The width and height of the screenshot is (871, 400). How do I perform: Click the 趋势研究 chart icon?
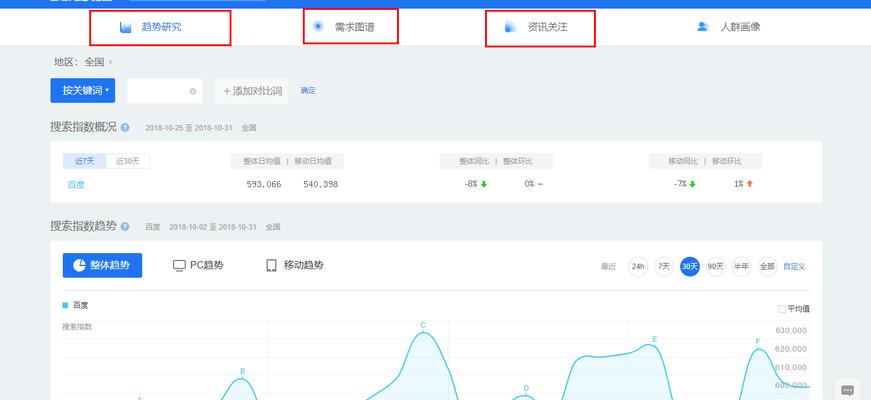126,27
